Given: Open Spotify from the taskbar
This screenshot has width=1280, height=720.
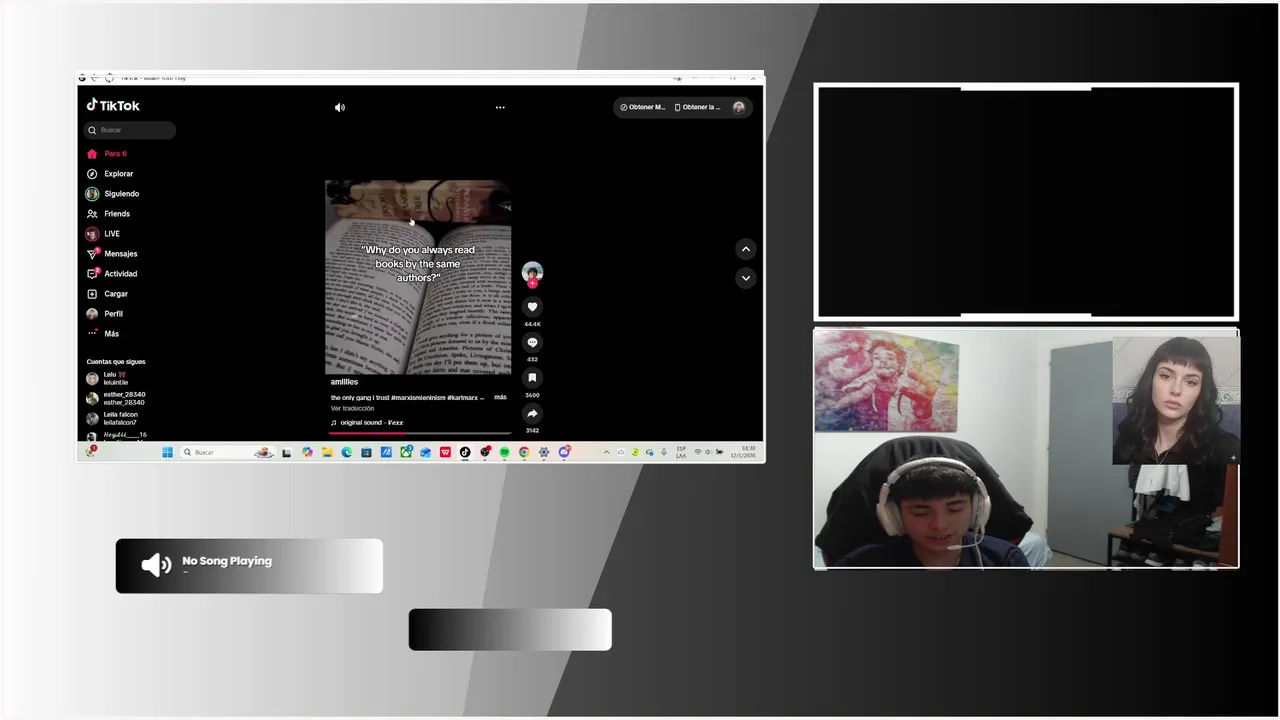Looking at the screenshot, I should tap(504, 452).
